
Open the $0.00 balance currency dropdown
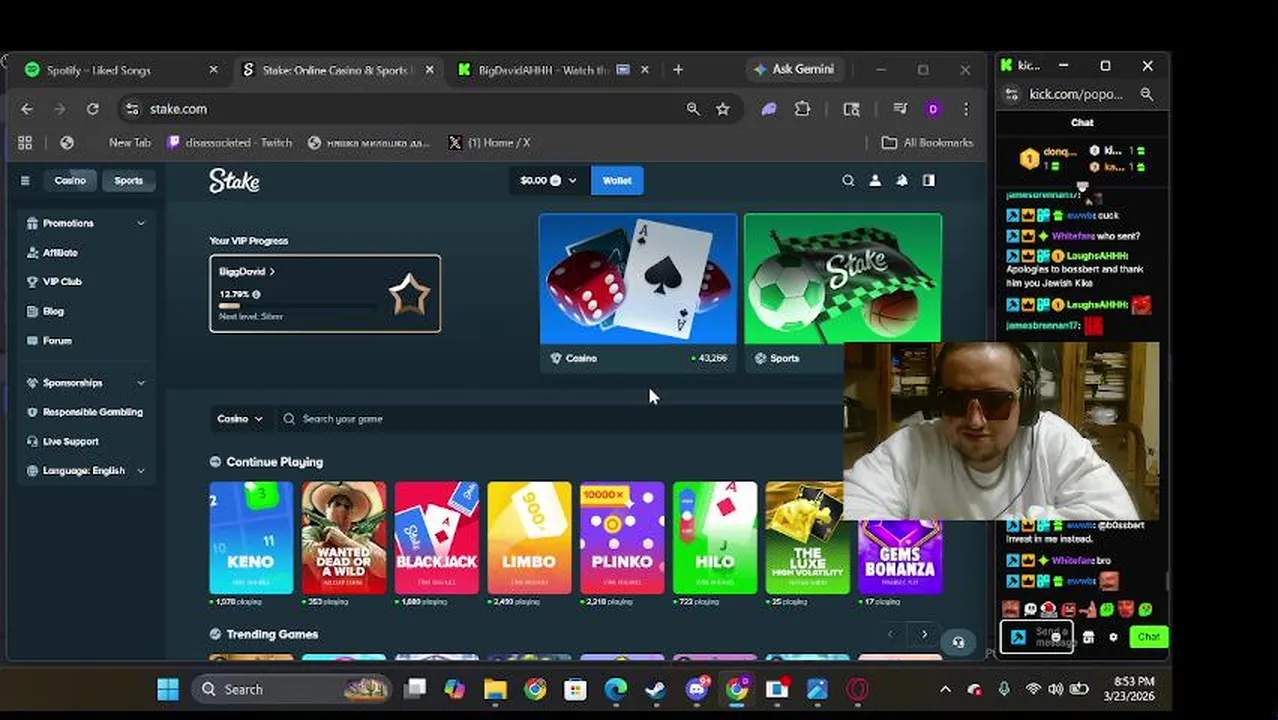[x=548, y=181]
